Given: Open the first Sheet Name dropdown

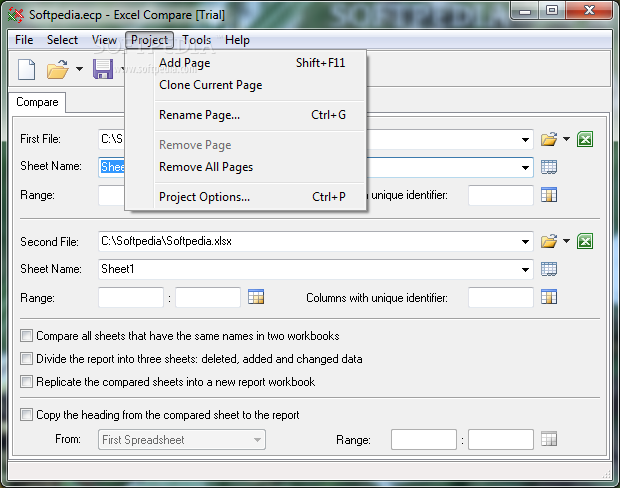Looking at the screenshot, I should [525, 168].
